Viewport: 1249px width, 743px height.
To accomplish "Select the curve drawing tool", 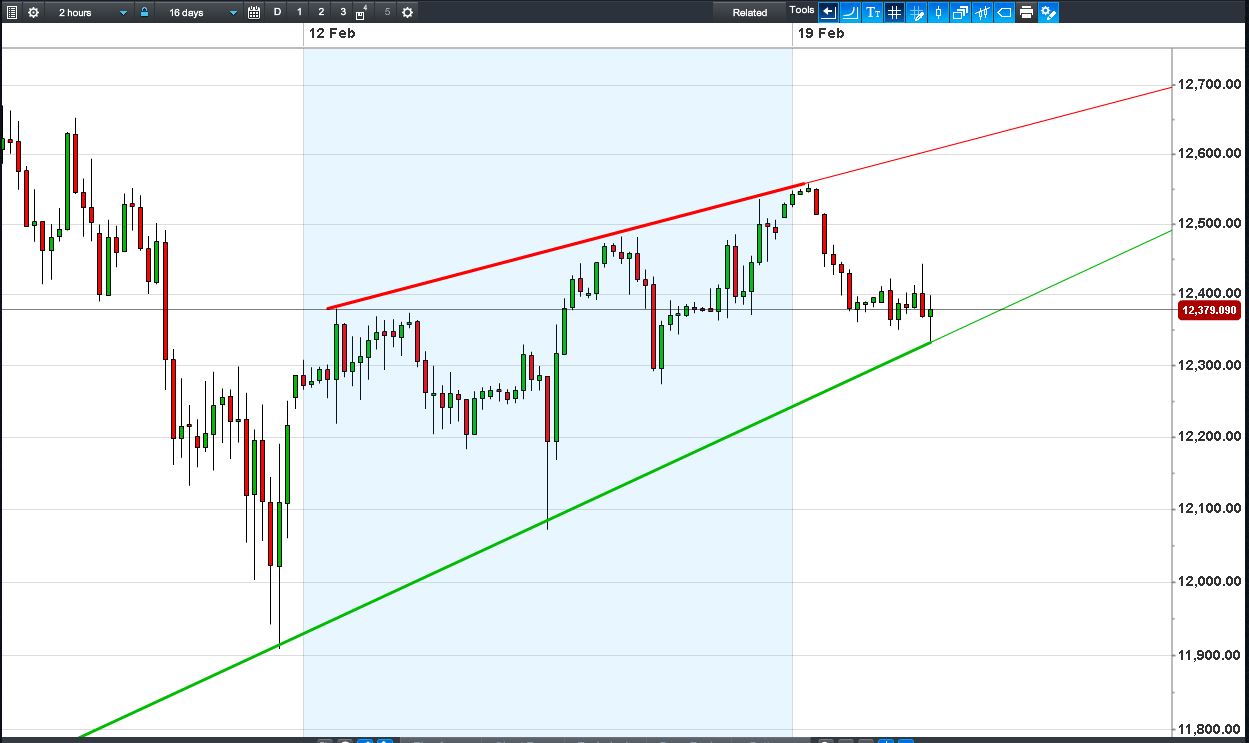I will pos(850,12).
